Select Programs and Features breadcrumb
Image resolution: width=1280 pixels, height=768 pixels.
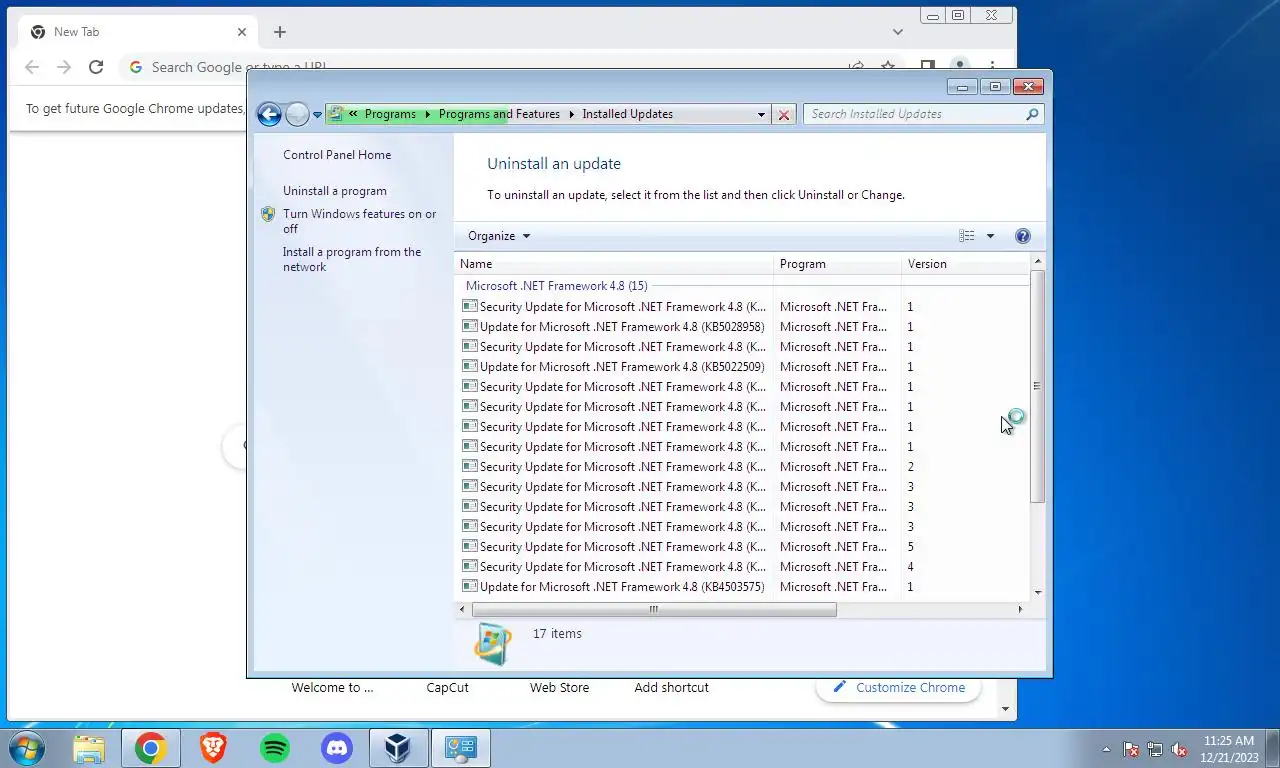(x=499, y=114)
